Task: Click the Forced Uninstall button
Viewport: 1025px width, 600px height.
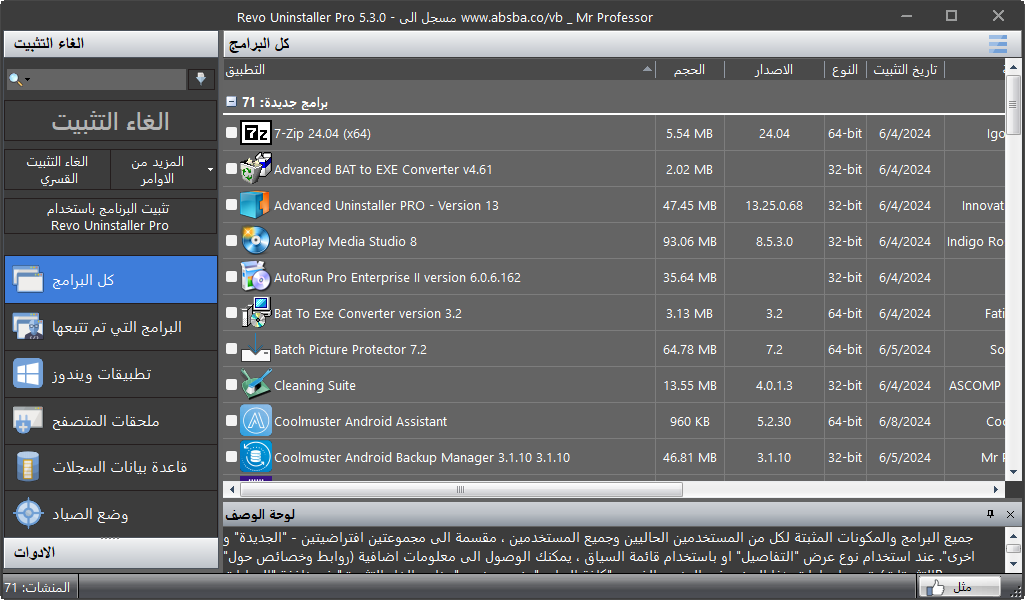Action: point(57,170)
